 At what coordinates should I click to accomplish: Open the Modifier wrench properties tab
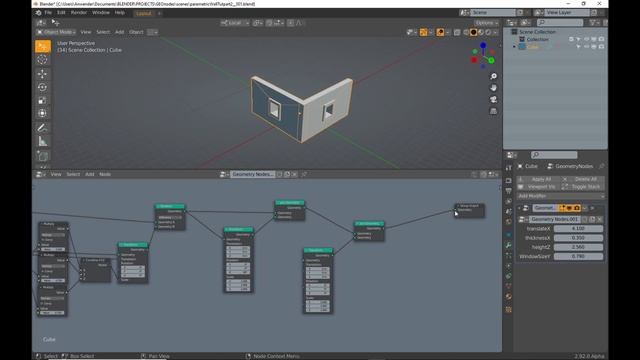tap(509, 245)
